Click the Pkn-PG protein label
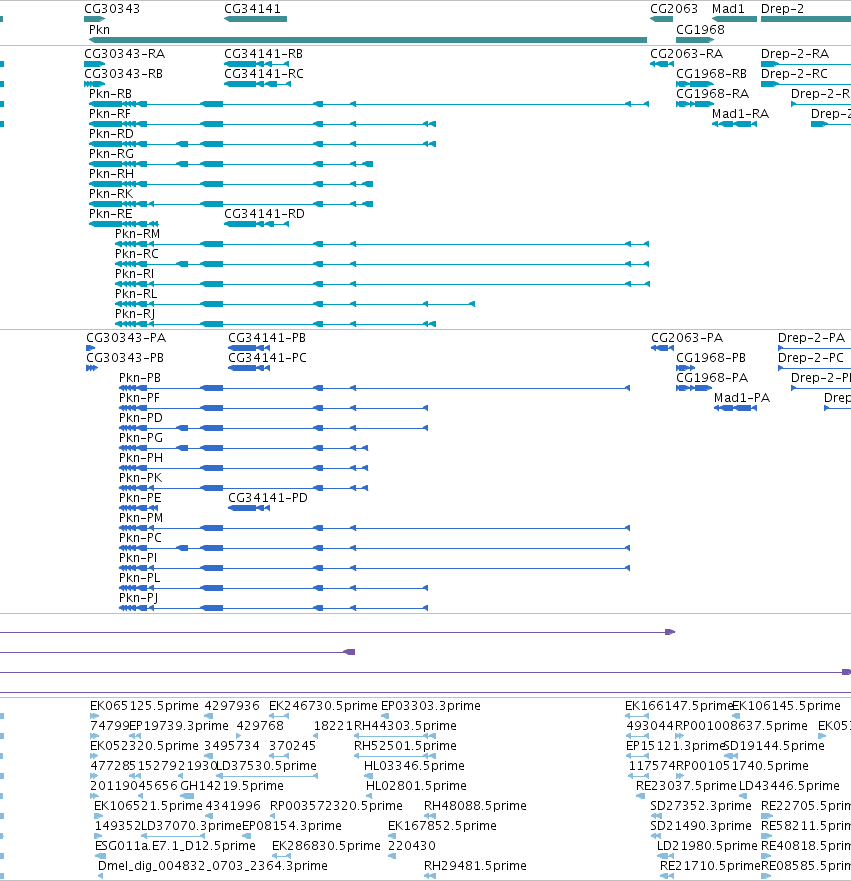 pyautogui.click(x=141, y=438)
